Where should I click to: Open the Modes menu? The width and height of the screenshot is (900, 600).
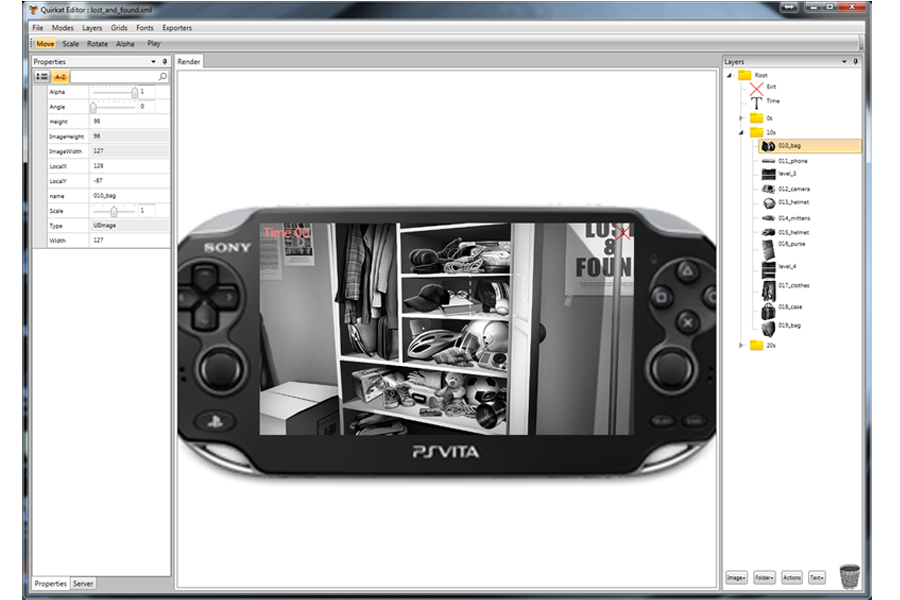(63, 28)
